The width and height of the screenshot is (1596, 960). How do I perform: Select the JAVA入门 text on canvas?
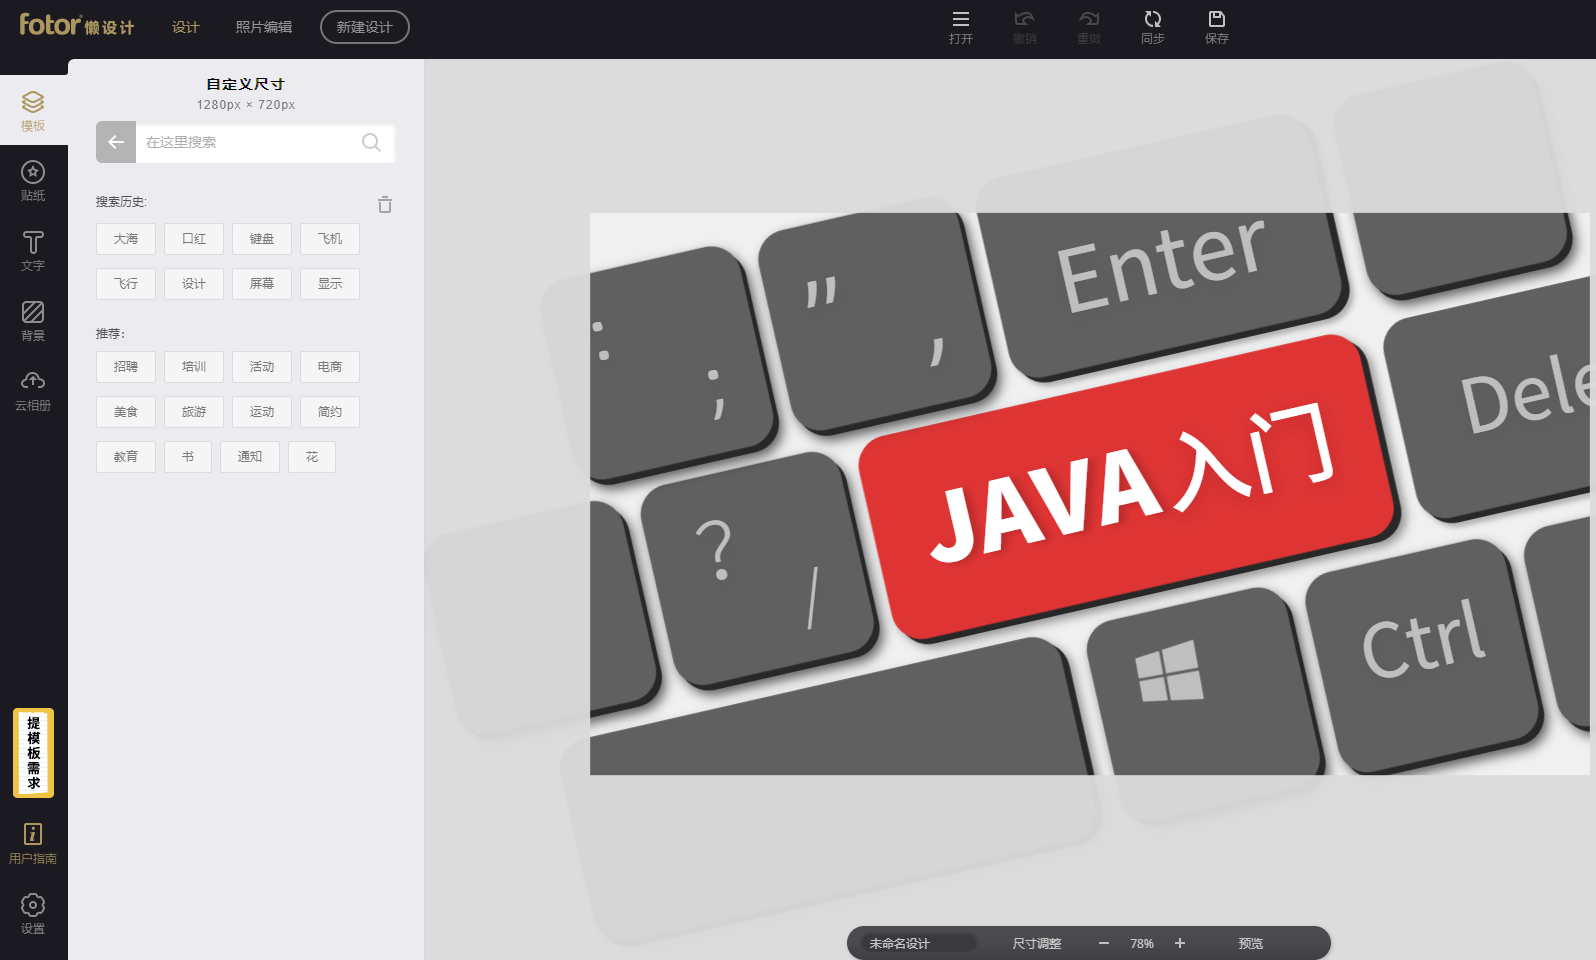pos(1131,482)
